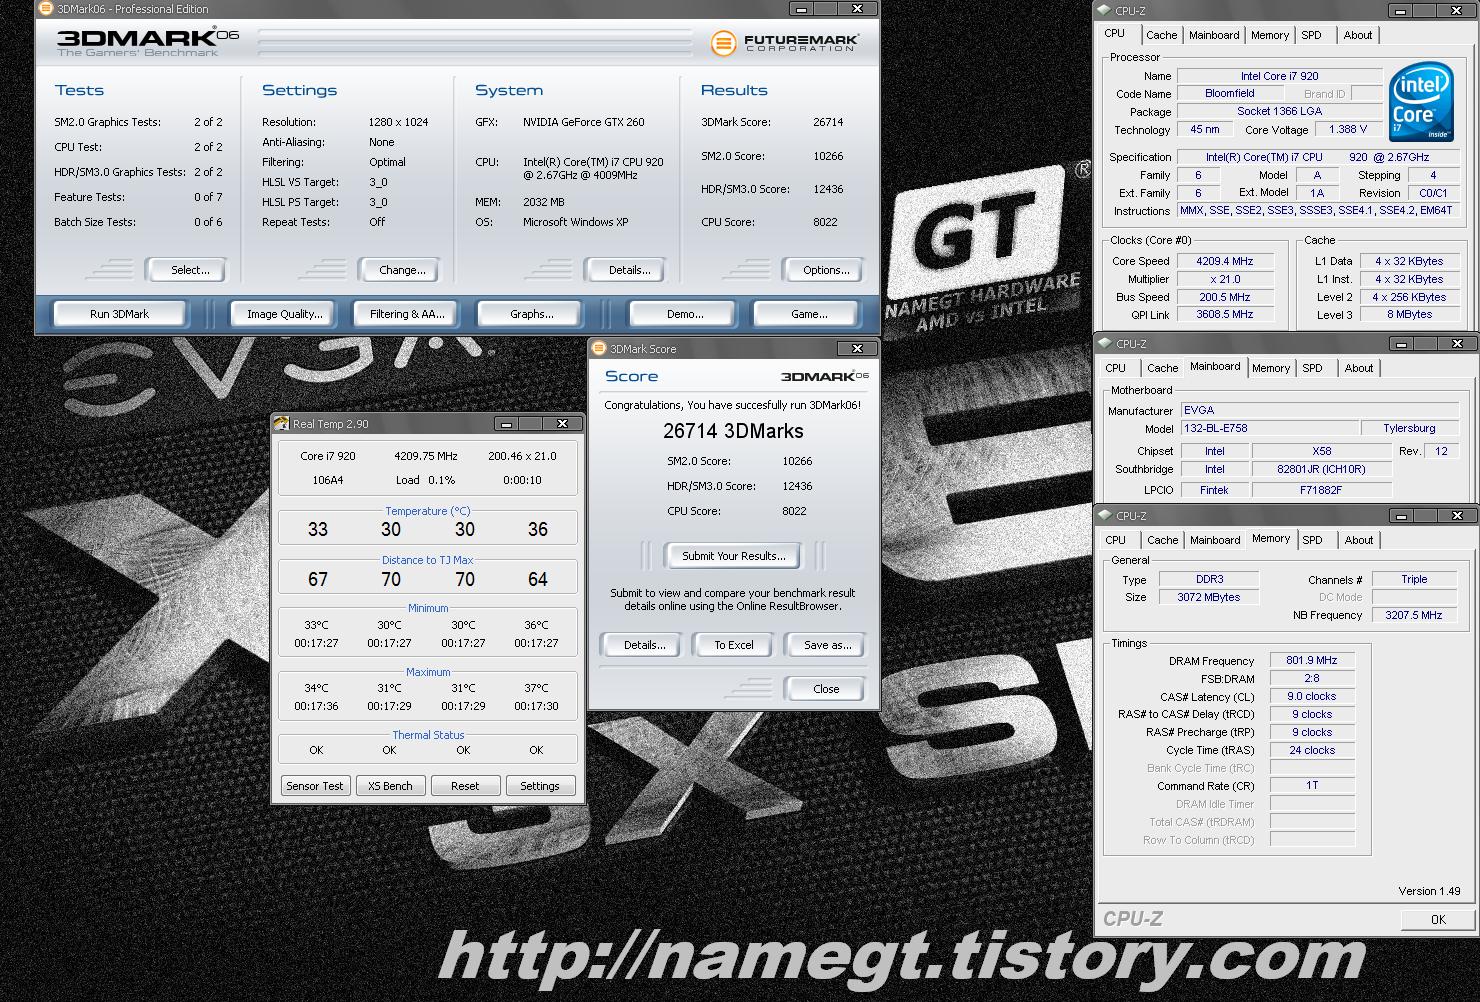Open Real Temp Settings

click(540, 786)
